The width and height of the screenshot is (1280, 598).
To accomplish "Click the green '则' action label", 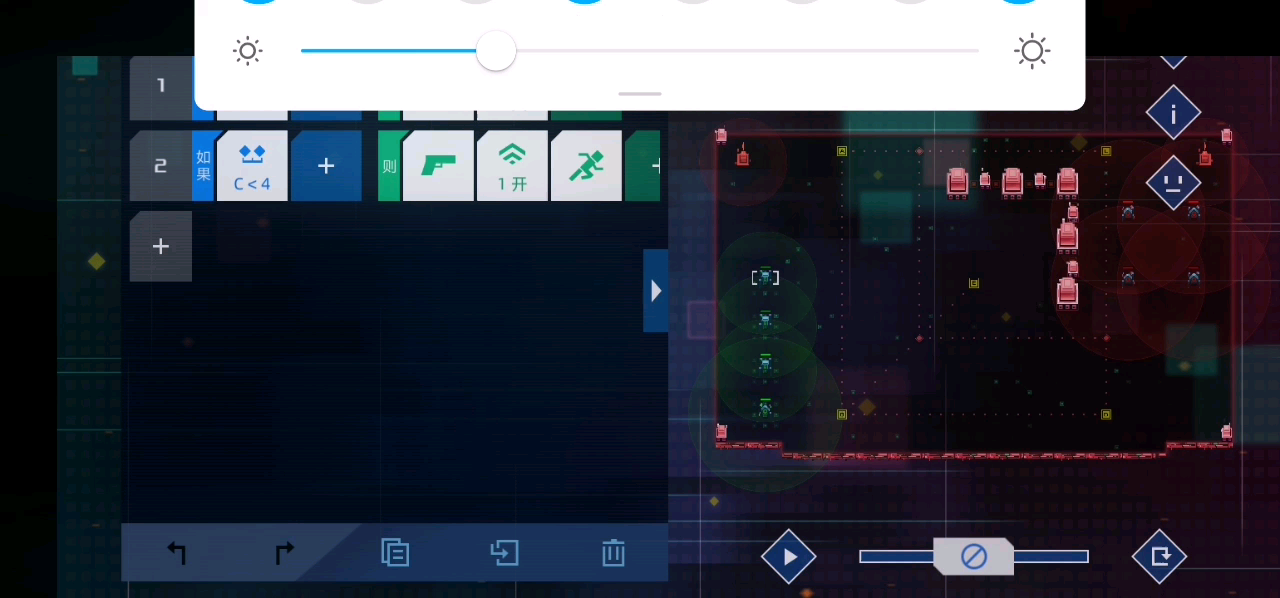I will point(389,166).
